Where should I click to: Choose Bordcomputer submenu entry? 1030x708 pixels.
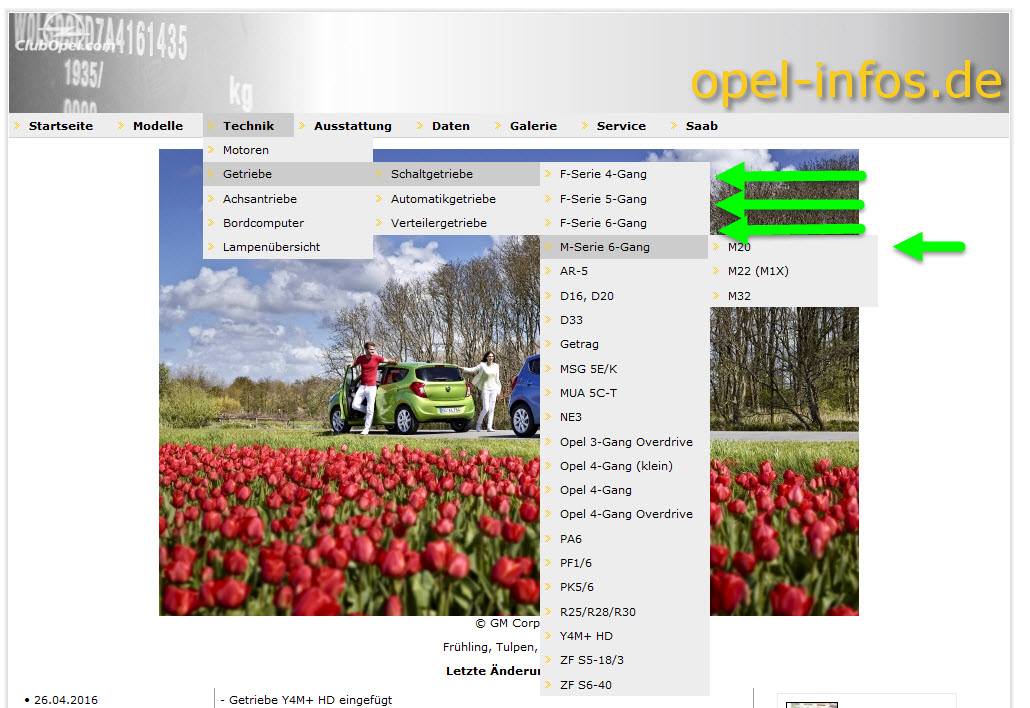tap(288, 223)
